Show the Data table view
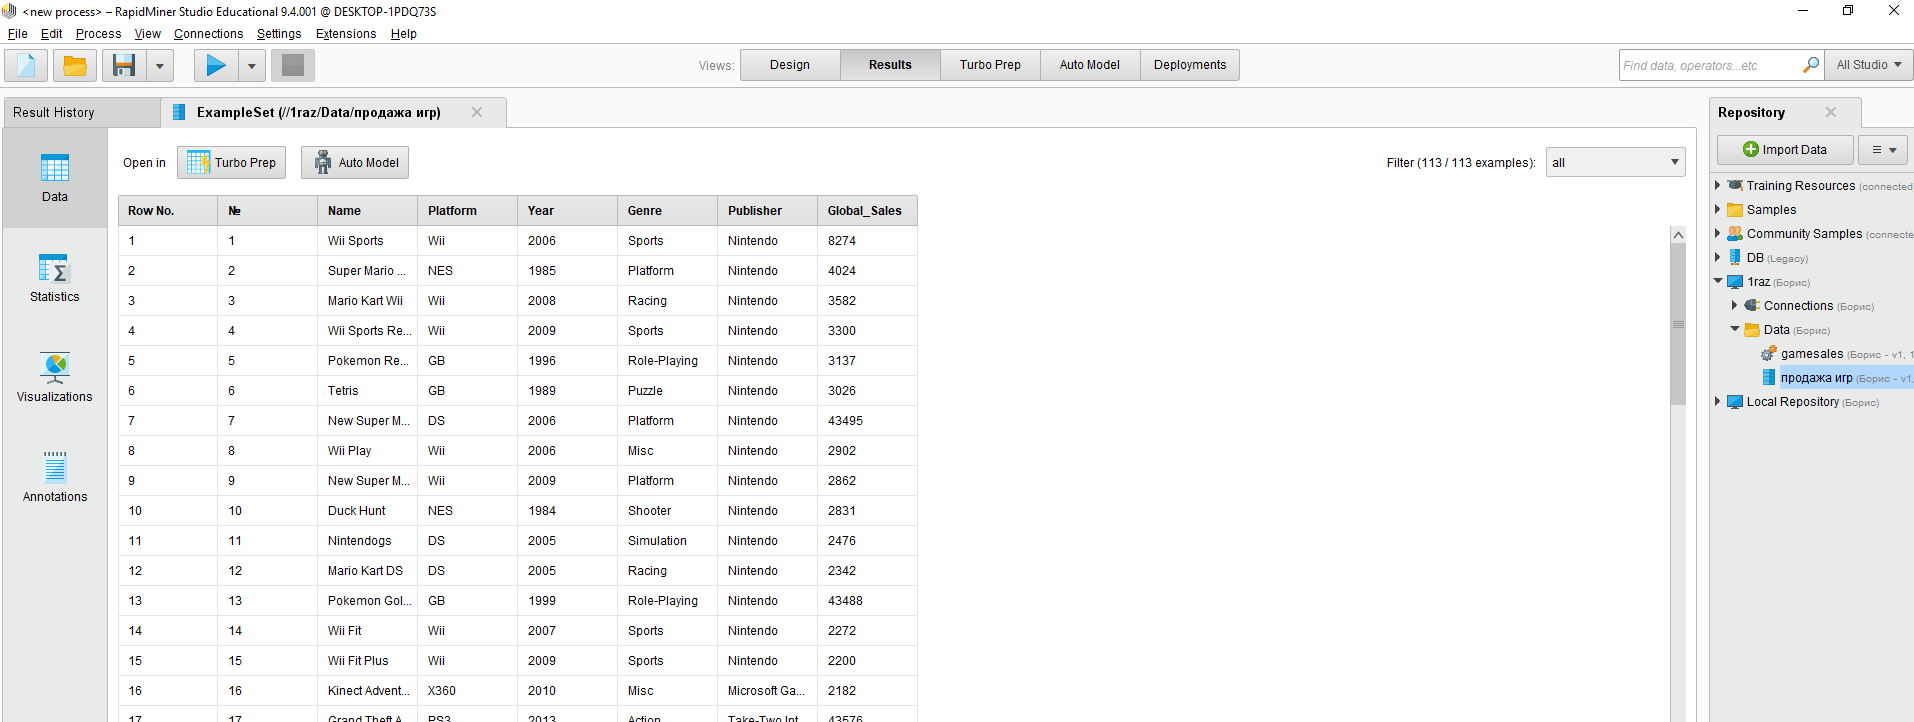Screen dimensions: 1914x722 coord(55,178)
